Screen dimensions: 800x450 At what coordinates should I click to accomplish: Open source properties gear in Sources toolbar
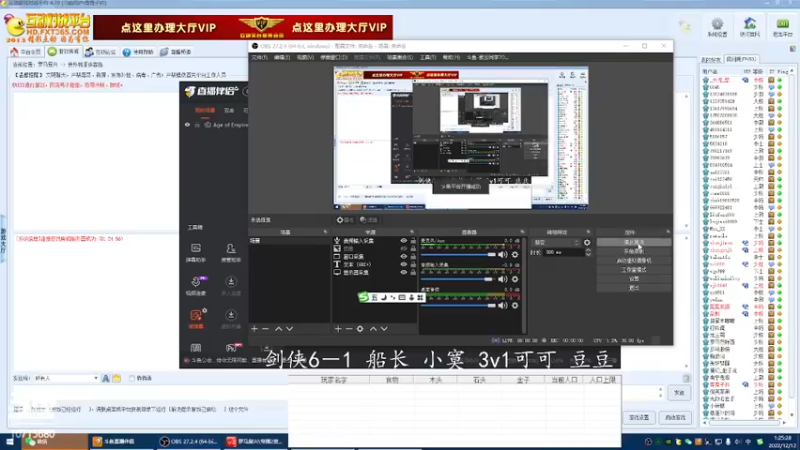[x=360, y=329]
